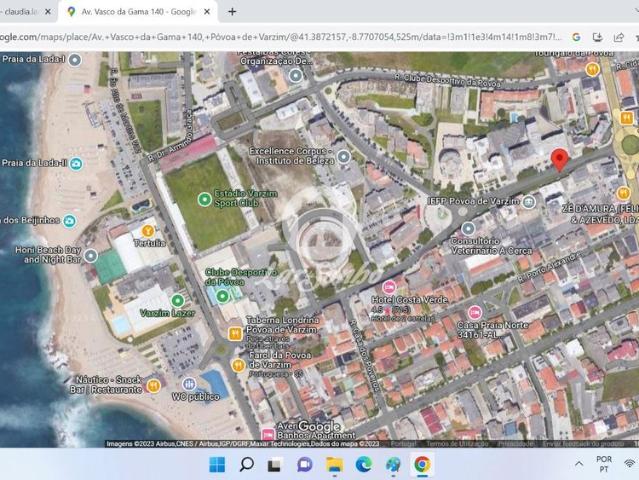Click the Google icon in the address bar
Viewport: 639px width, 480px height.
pos(576,37)
